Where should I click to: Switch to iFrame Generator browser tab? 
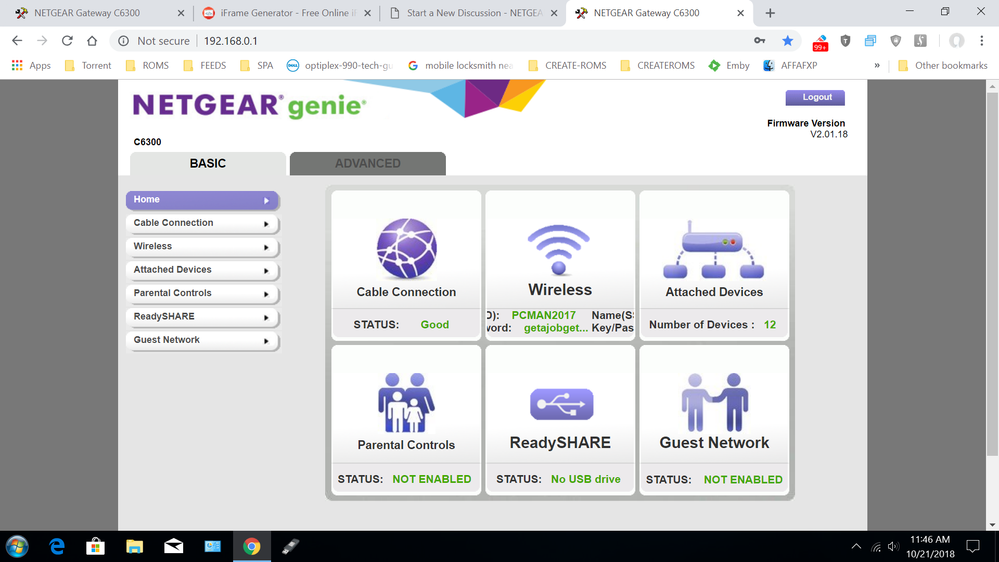(287, 13)
